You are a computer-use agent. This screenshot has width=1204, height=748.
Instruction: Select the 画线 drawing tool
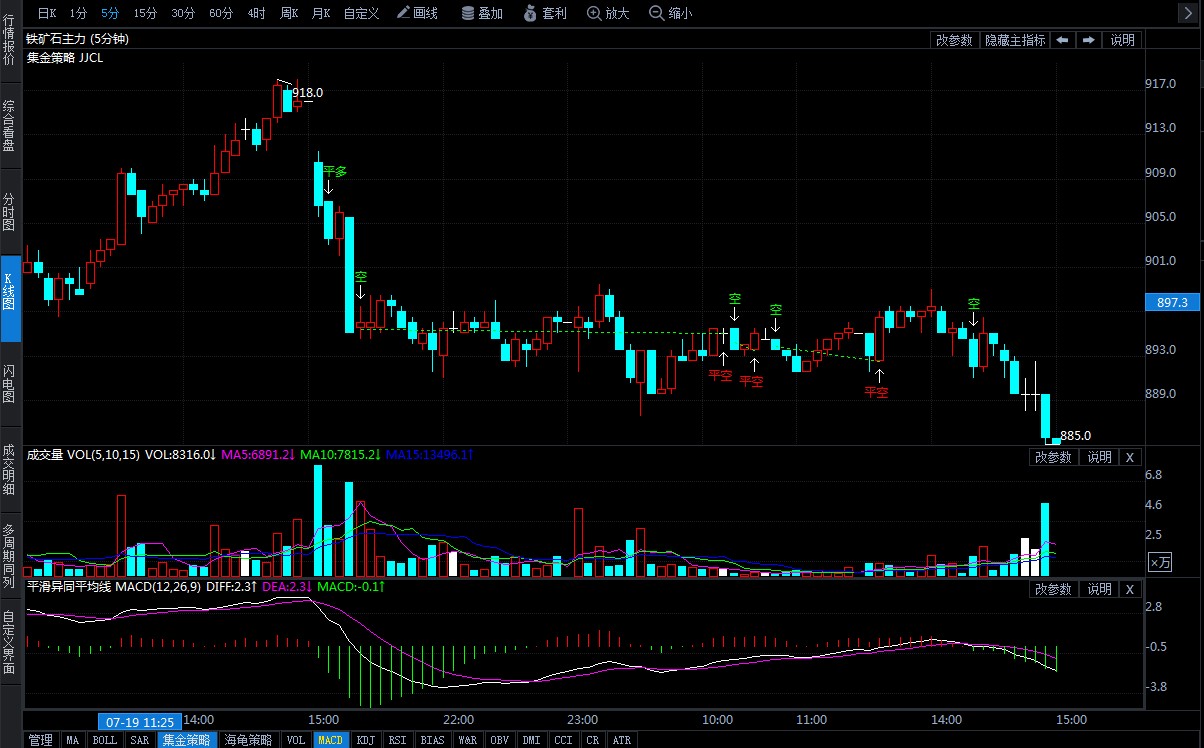click(x=417, y=13)
